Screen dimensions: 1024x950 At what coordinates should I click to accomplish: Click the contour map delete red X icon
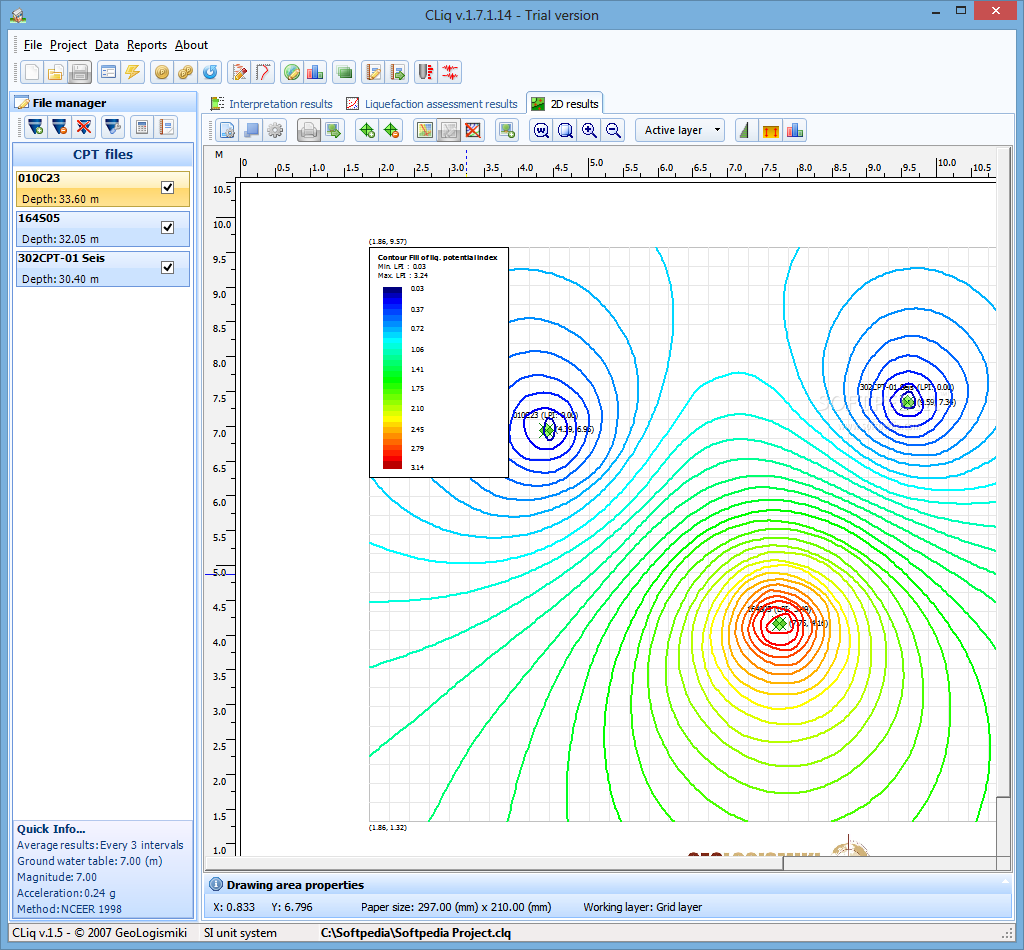(473, 131)
